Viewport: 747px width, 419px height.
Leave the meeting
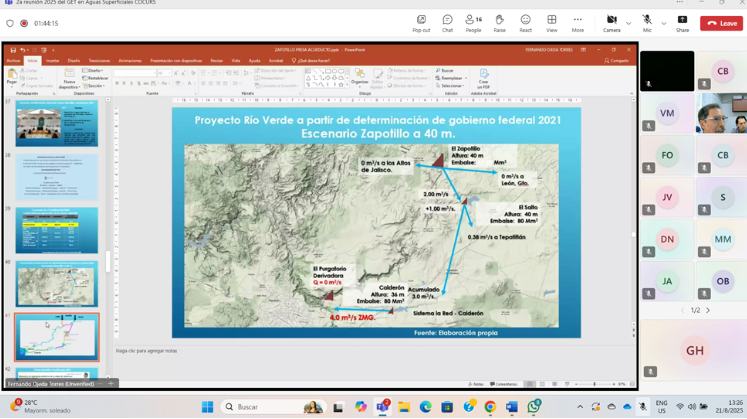(x=721, y=23)
